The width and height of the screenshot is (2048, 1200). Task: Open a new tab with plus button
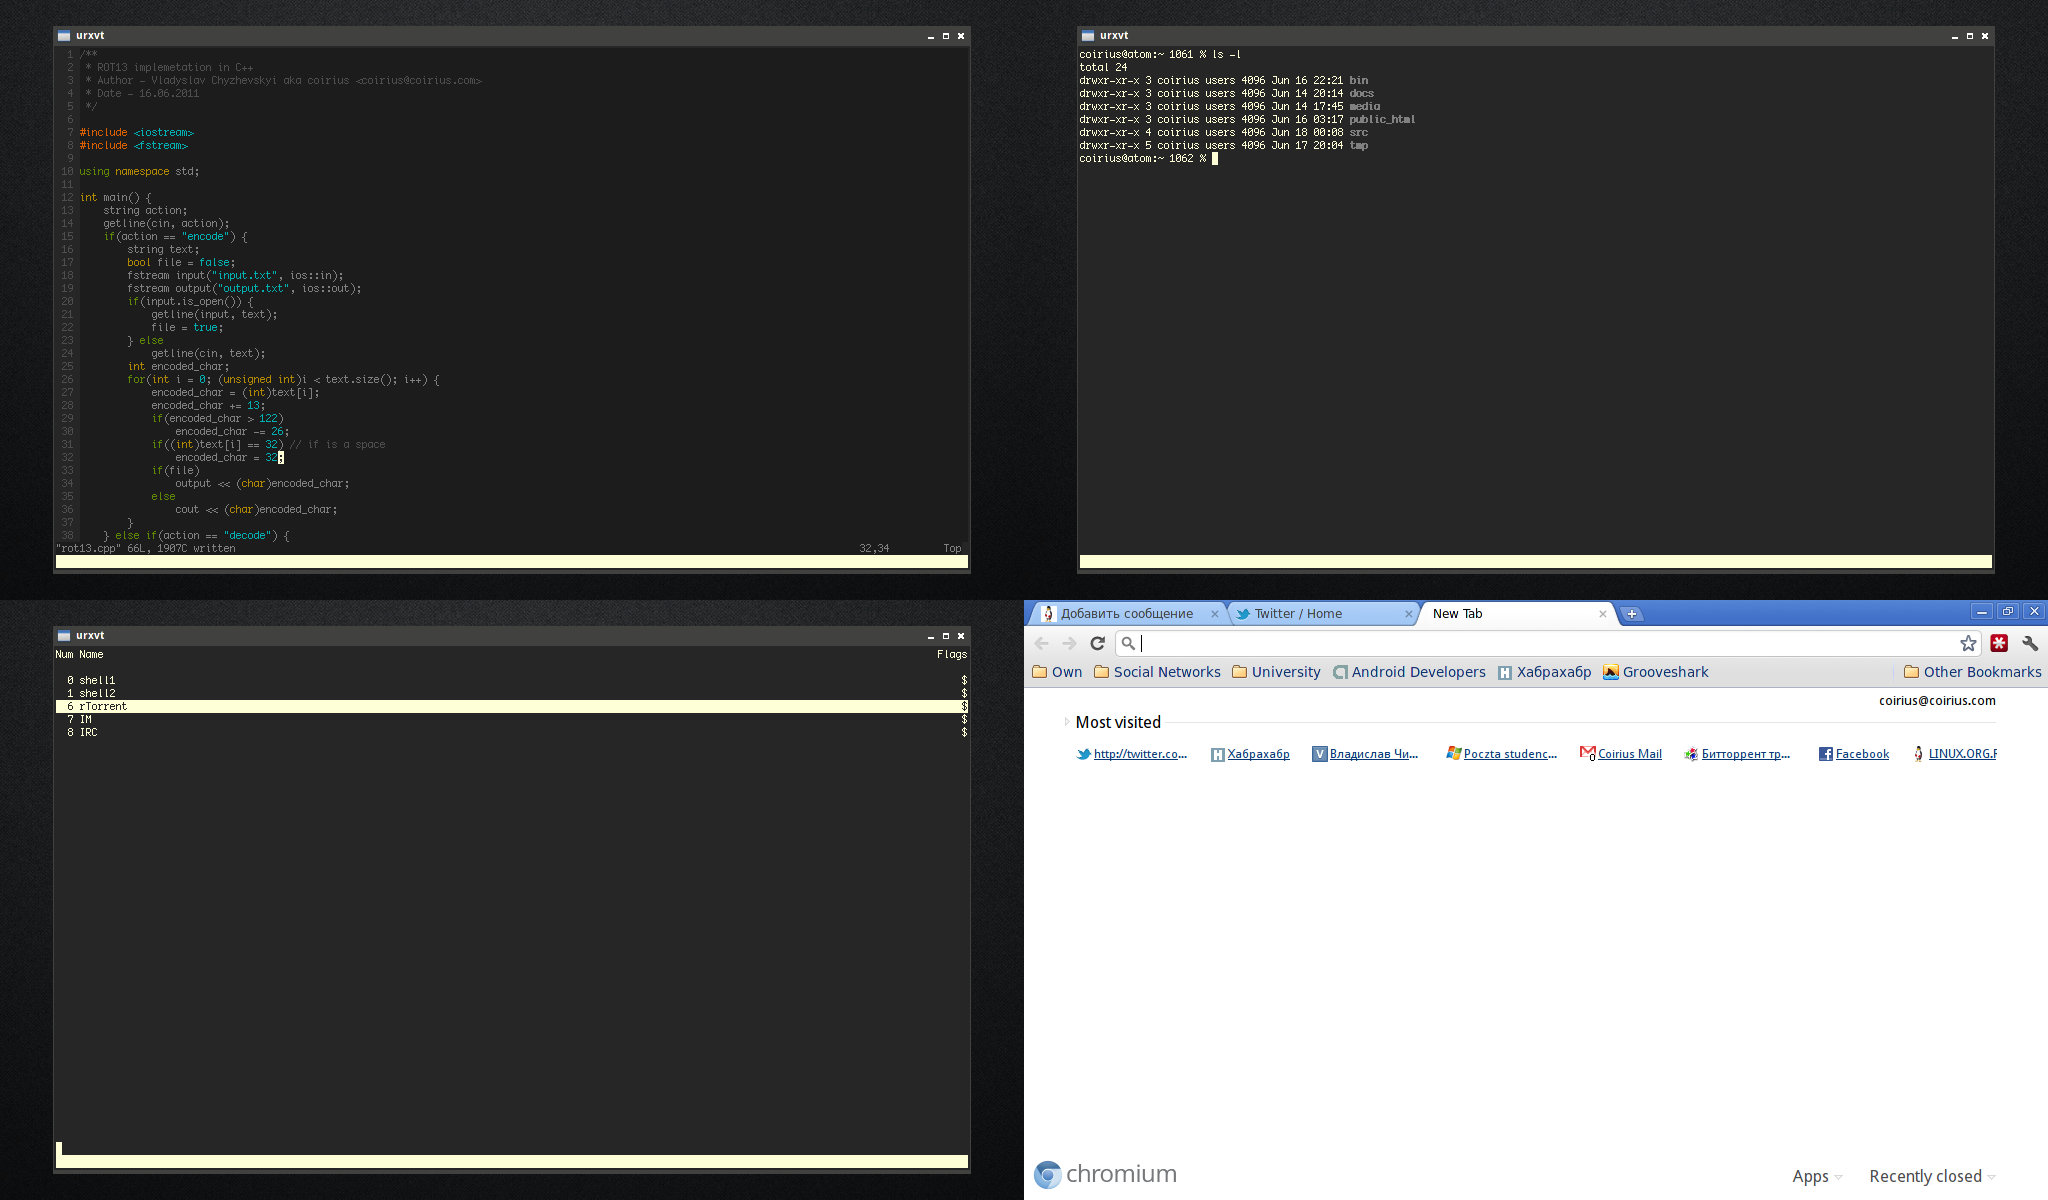click(x=1631, y=614)
